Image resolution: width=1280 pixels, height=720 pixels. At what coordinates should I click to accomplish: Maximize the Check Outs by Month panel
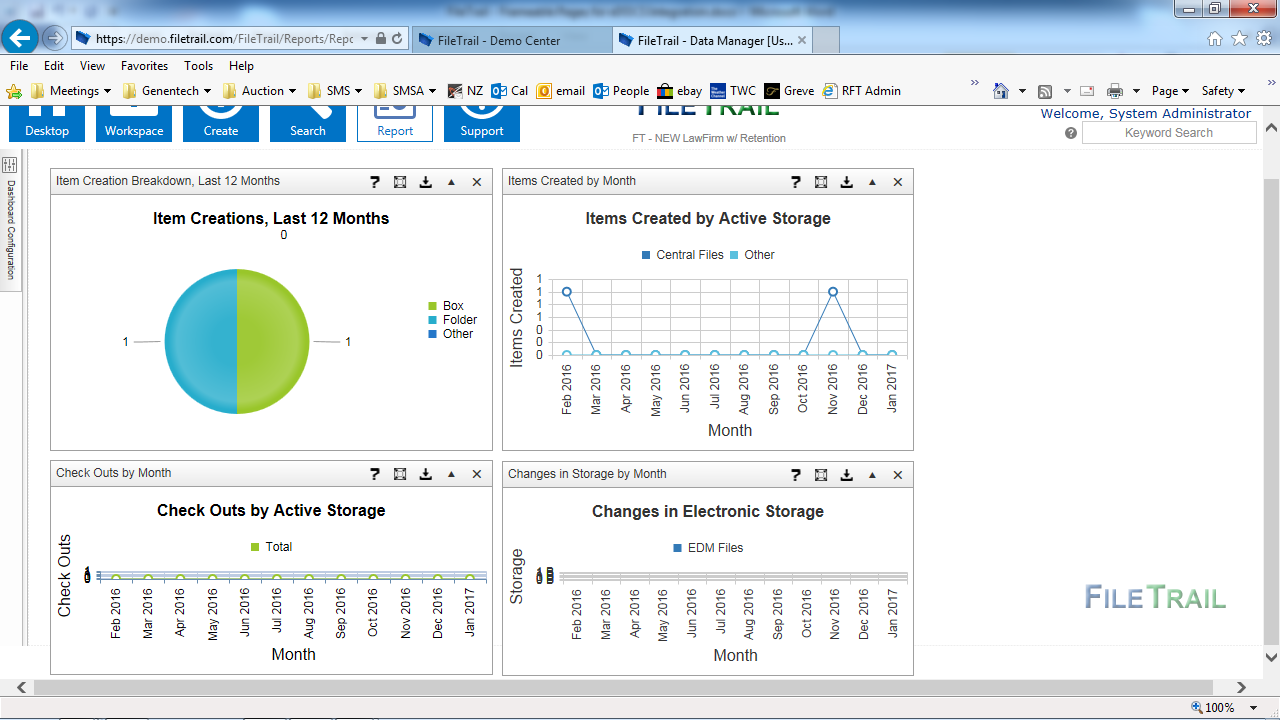[400, 474]
